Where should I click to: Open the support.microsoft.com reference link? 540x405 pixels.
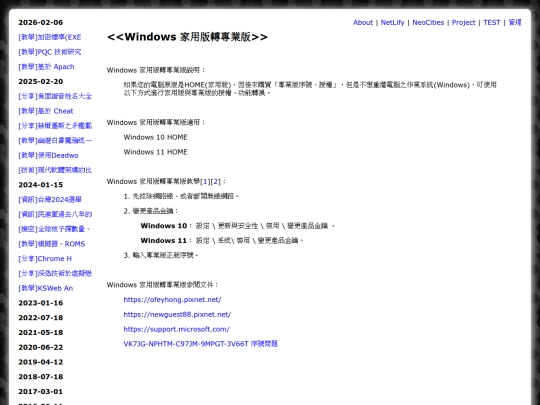(176, 329)
